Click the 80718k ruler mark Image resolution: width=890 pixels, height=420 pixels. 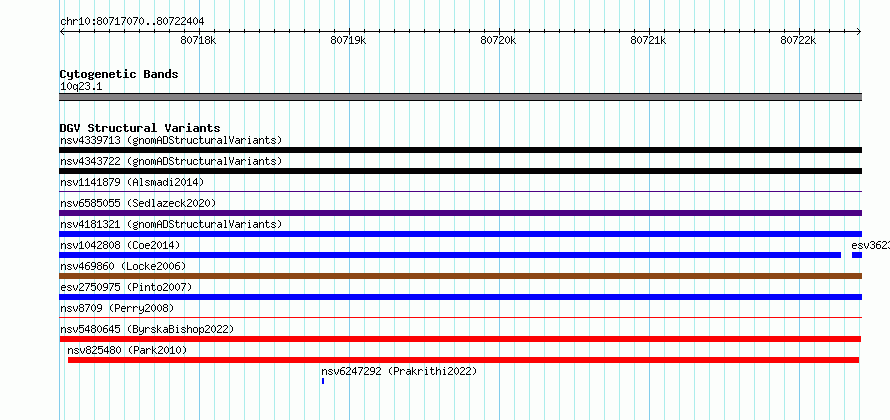198,40
